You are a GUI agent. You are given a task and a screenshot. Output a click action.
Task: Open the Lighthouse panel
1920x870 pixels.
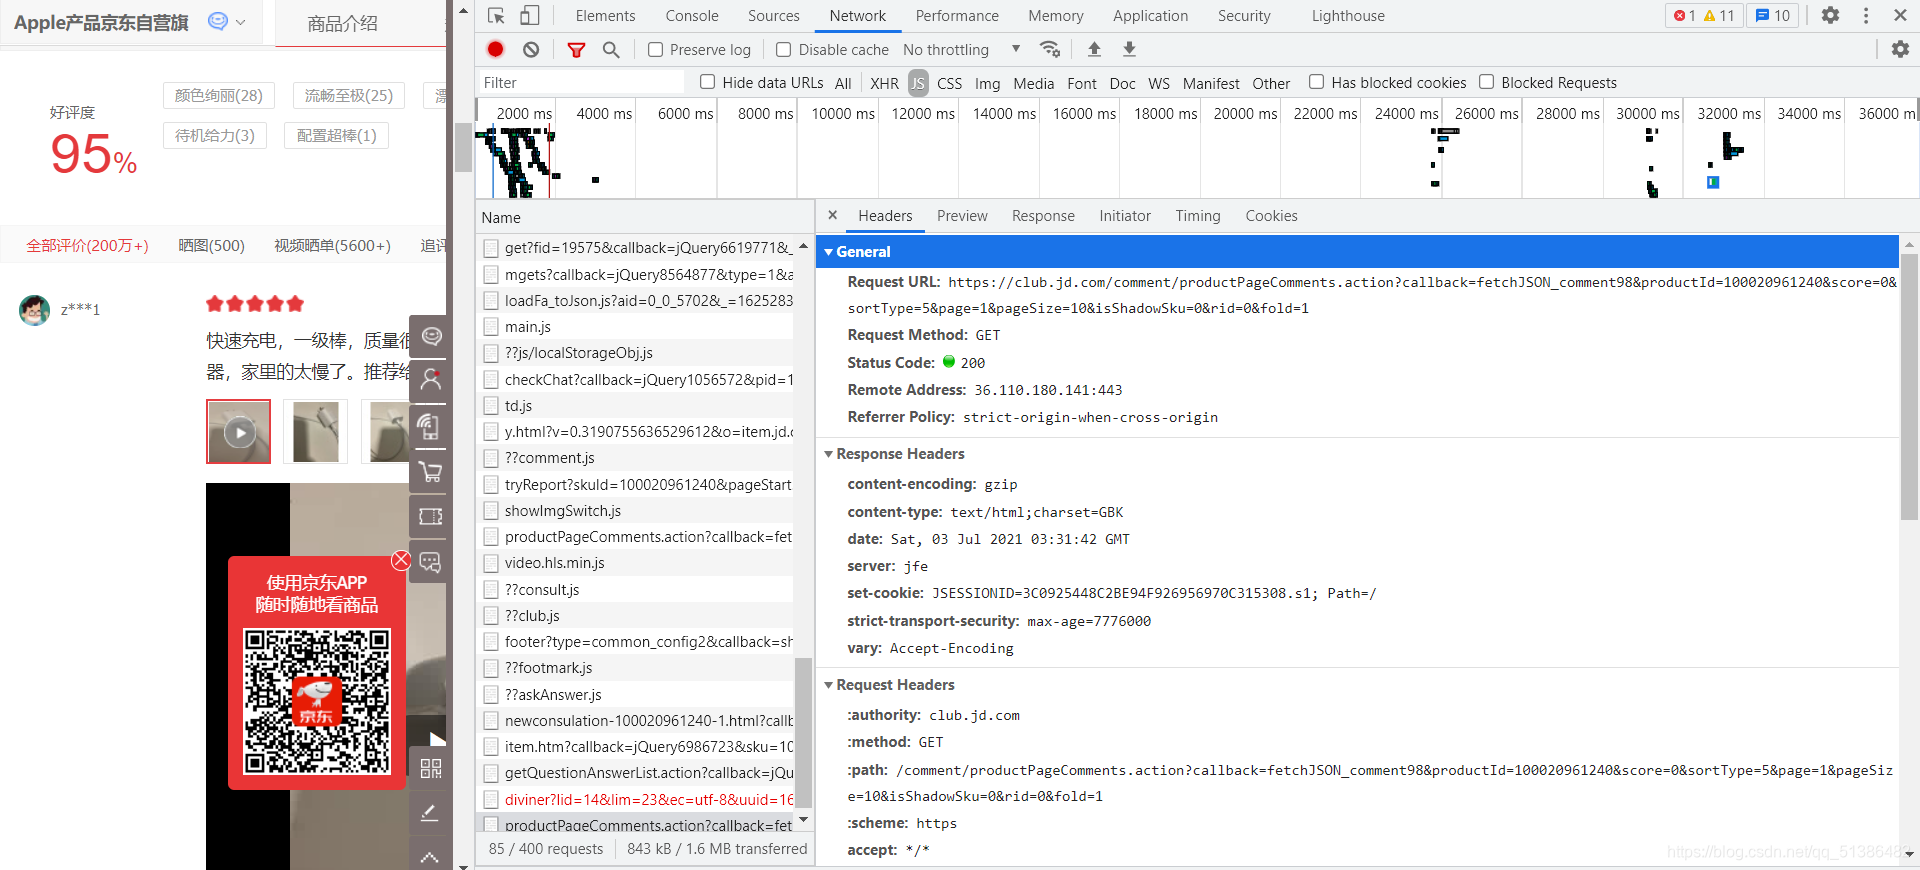pos(1348,16)
